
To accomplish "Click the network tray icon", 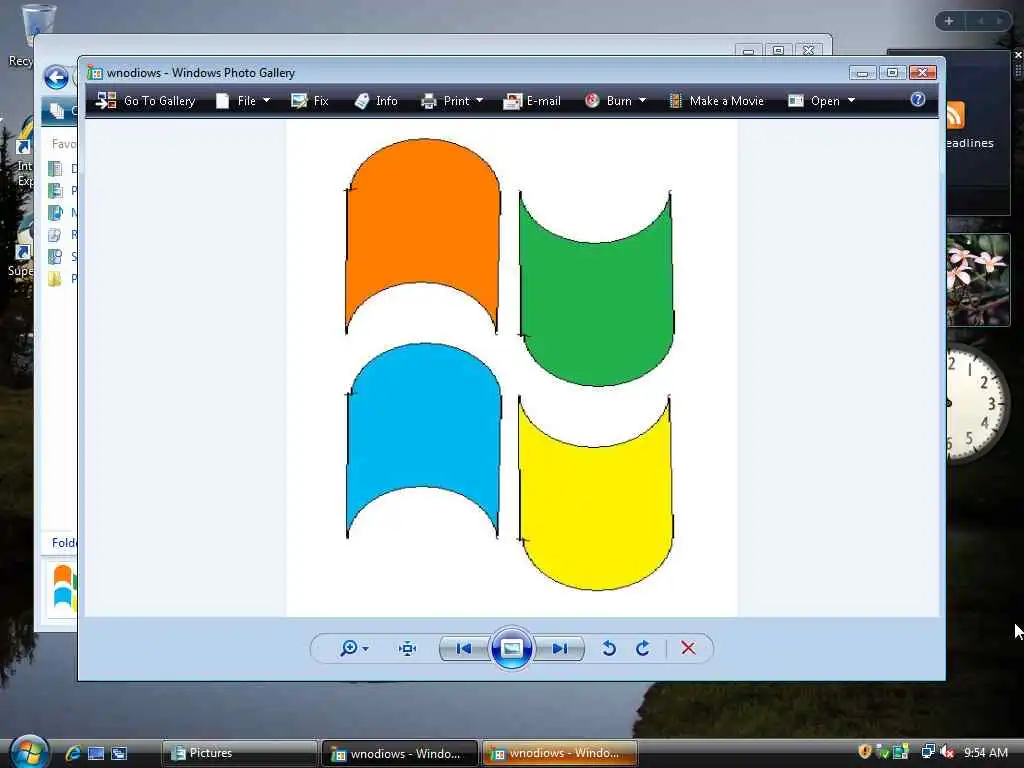I will (x=927, y=752).
